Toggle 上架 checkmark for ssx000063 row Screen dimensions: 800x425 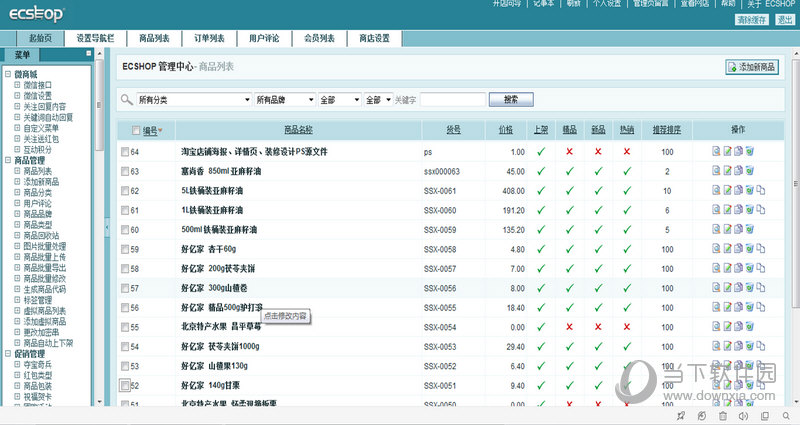pos(541,171)
